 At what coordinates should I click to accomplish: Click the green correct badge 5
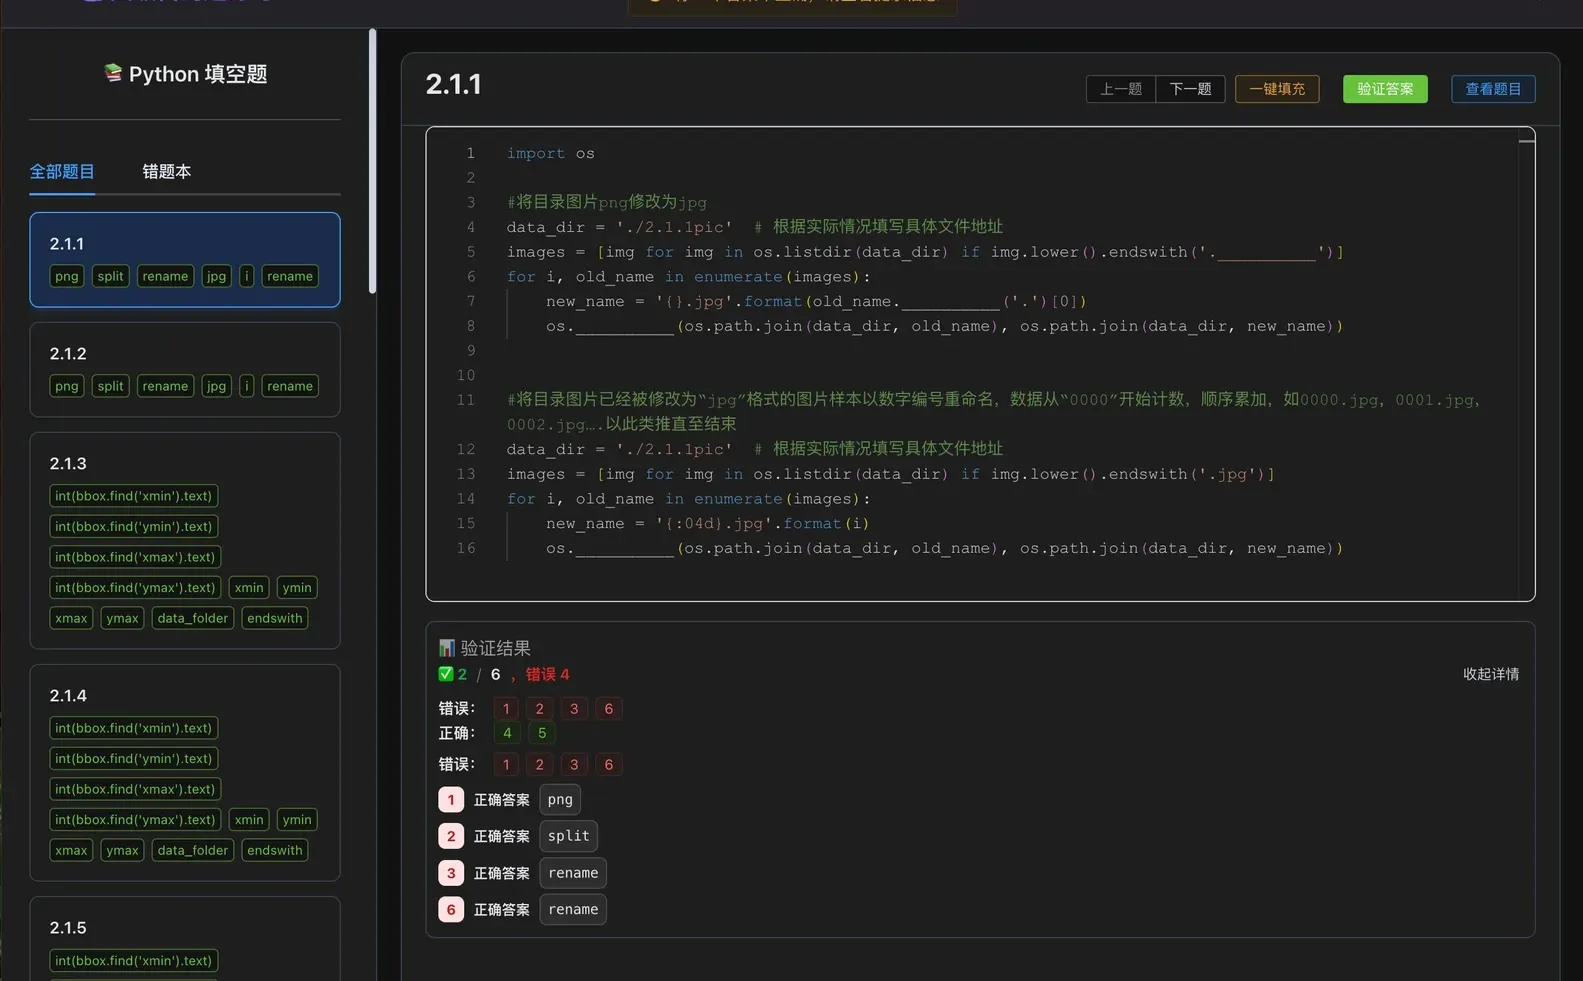(x=542, y=733)
